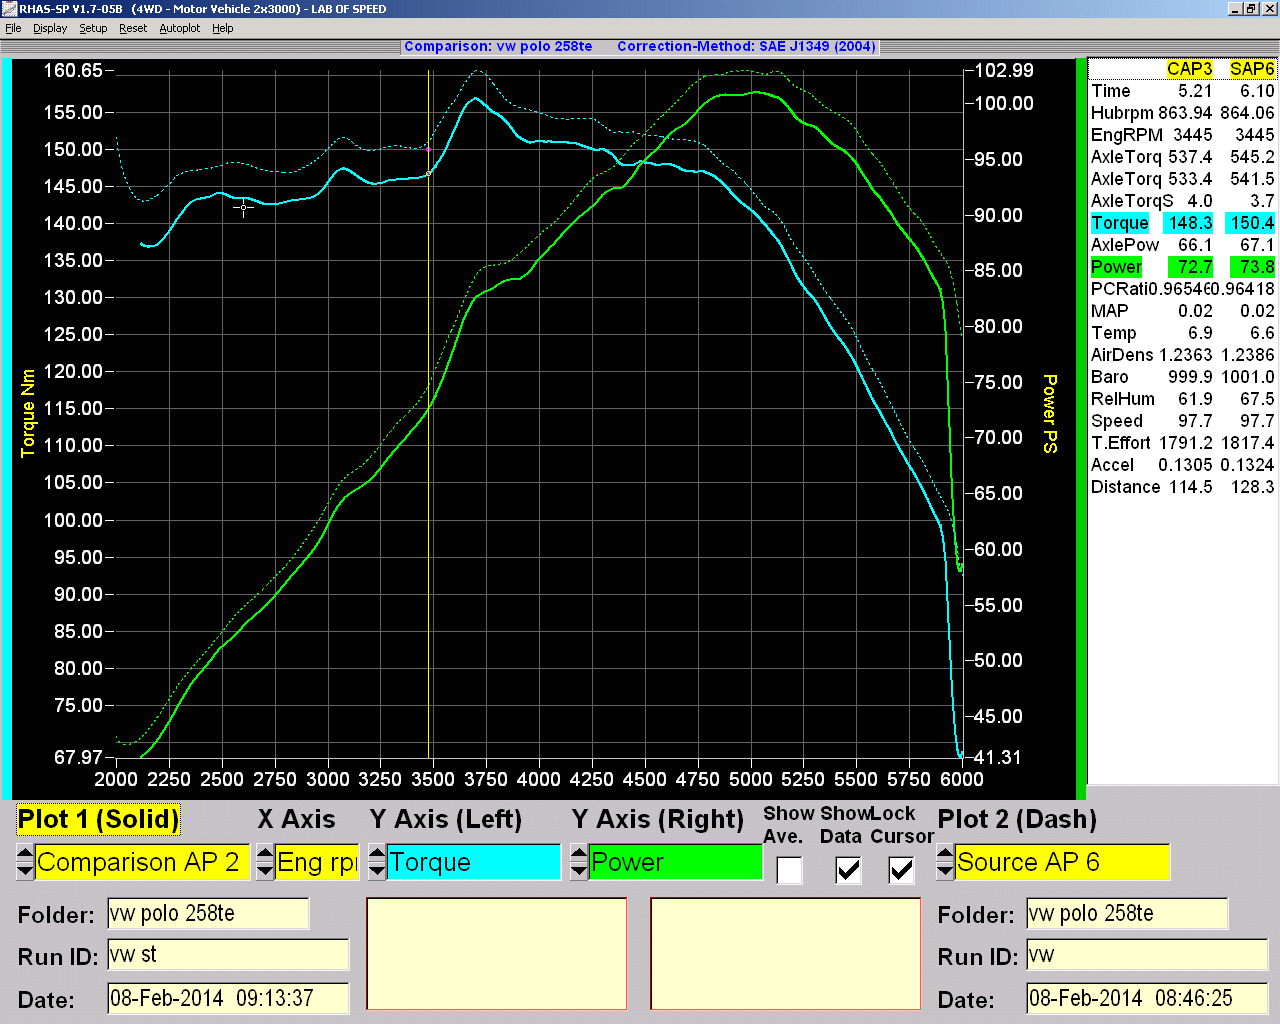The width and height of the screenshot is (1280, 1024).
Task: Click the stepper arrows beside Source AP 6
Action: pyautogui.click(x=945, y=862)
